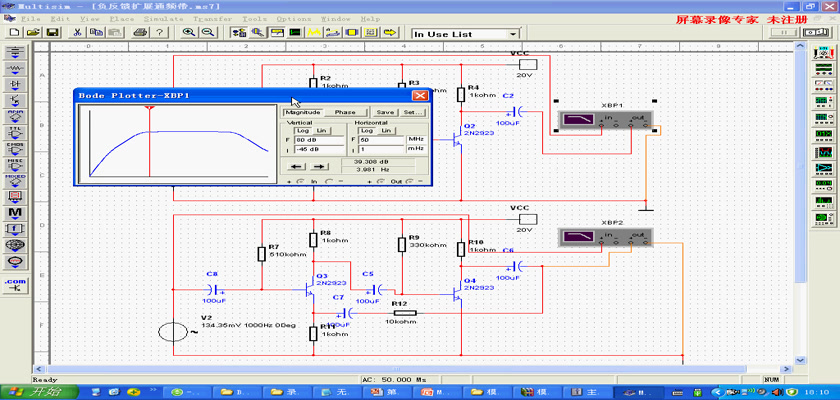Move Bode cursor left with arrow button
Screen dimensions: 840x400
point(296,167)
